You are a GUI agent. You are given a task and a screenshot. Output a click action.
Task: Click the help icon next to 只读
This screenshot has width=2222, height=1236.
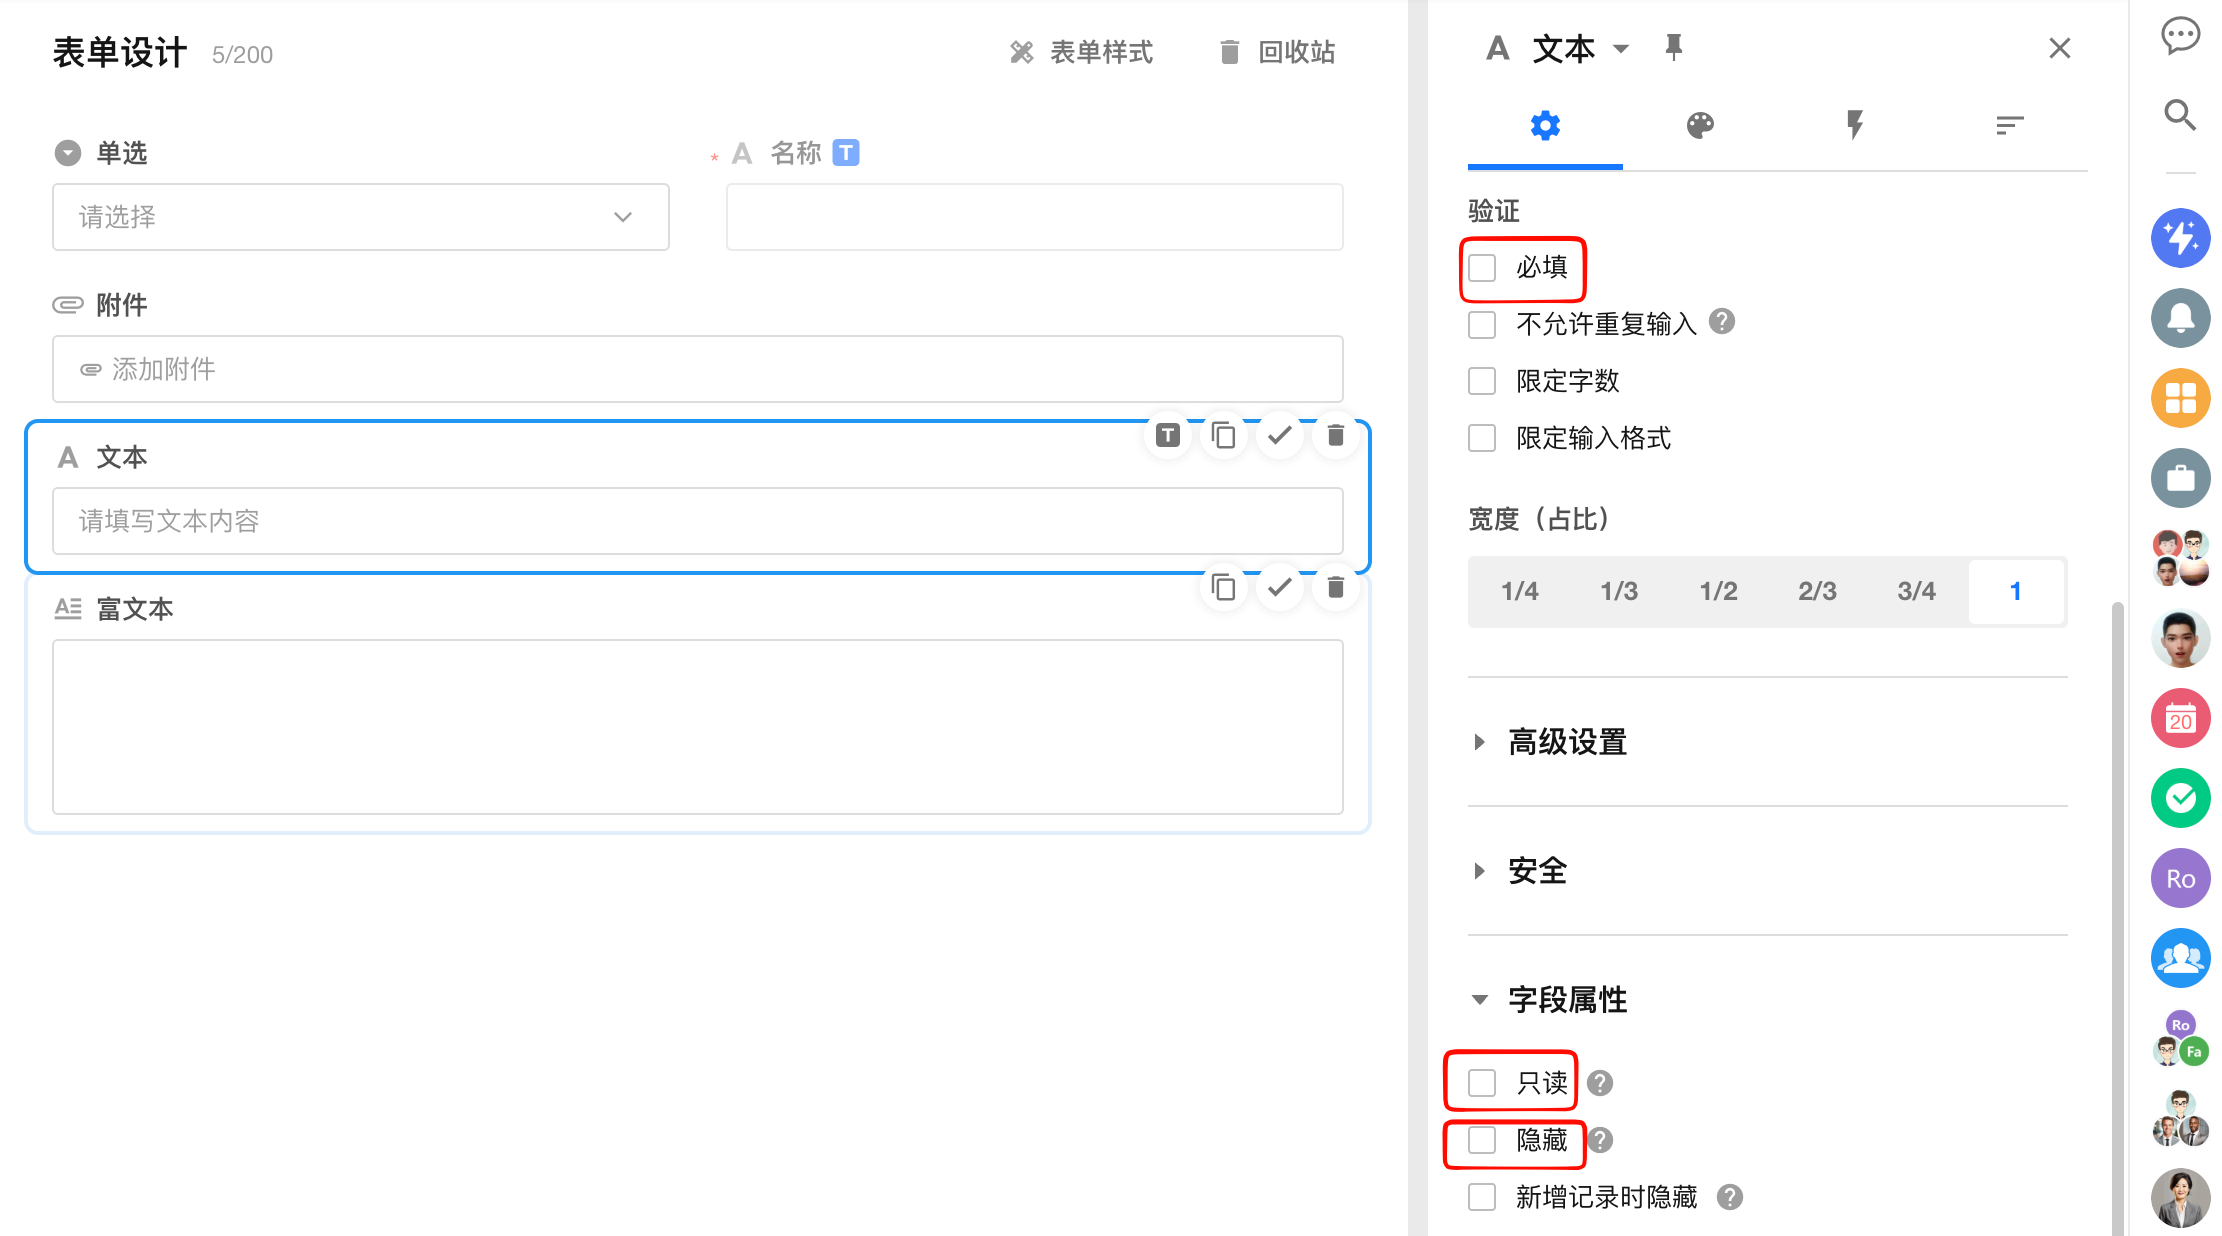1600,1083
